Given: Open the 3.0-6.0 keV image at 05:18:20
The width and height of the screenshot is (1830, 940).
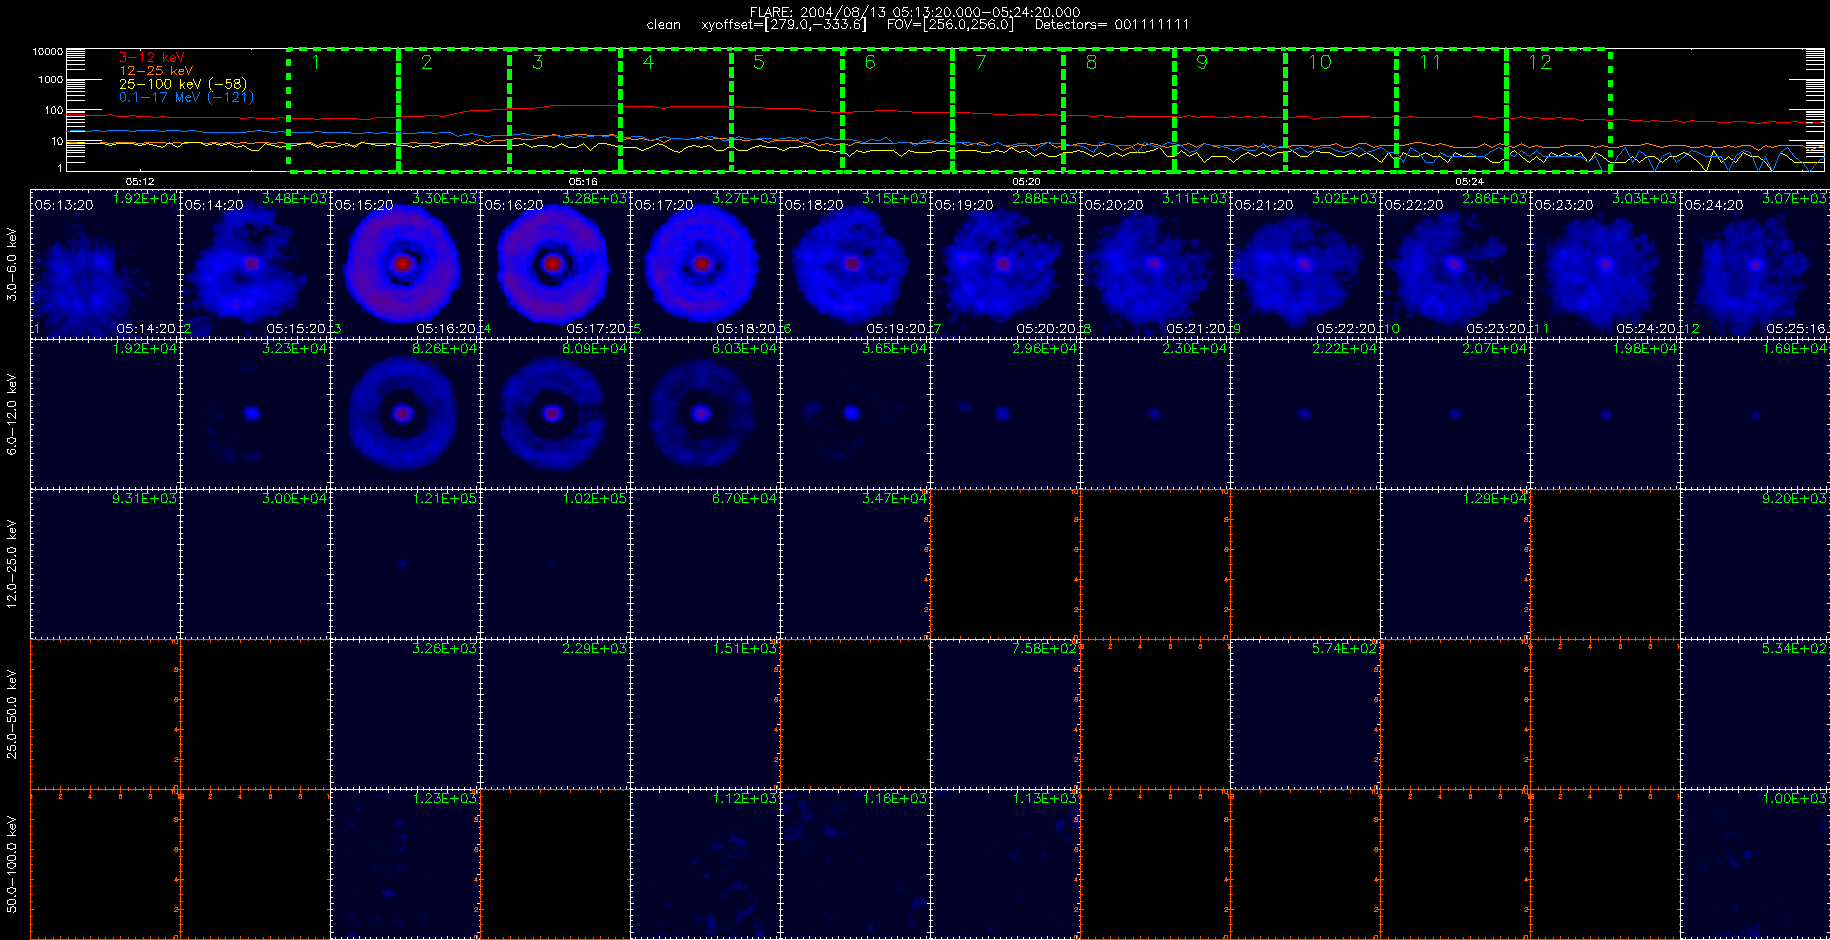Looking at the screenshot, I should click(855, 263).
